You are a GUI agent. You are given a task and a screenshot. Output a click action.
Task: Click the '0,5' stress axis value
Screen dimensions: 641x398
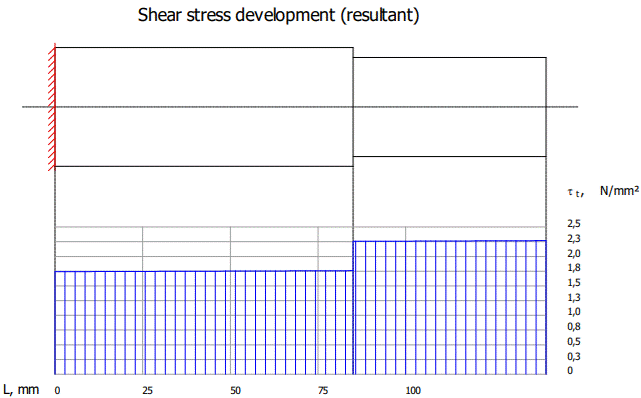coord(574,342)
